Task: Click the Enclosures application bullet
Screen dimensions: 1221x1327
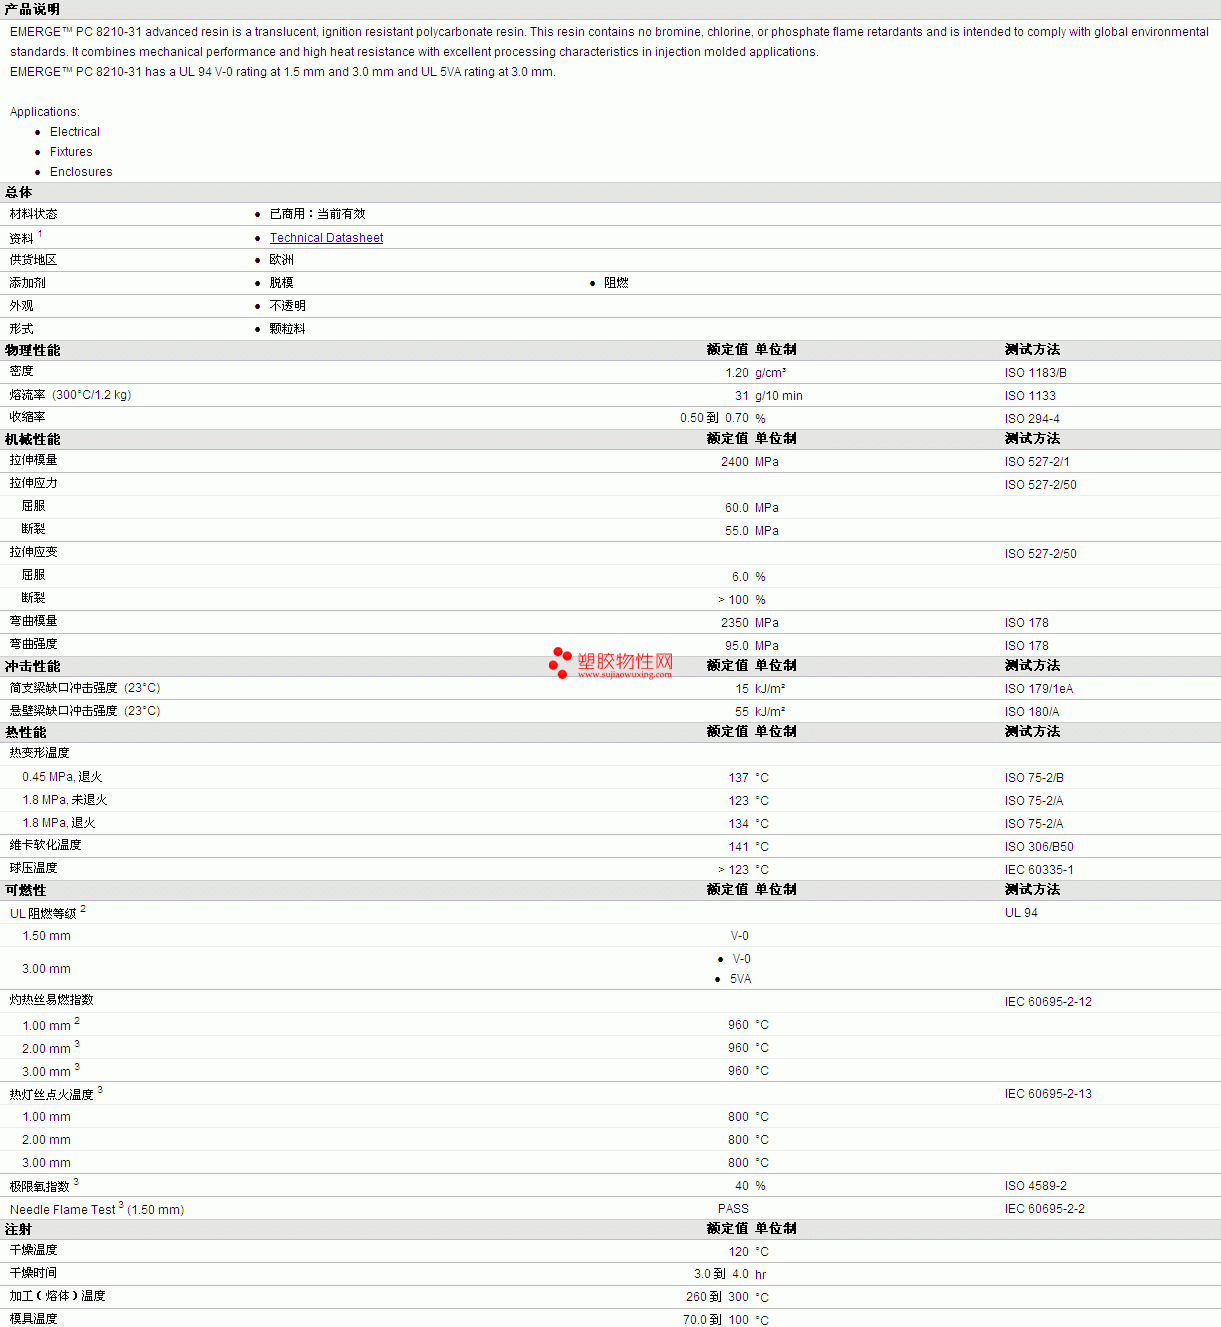Action: coord(81,172)
